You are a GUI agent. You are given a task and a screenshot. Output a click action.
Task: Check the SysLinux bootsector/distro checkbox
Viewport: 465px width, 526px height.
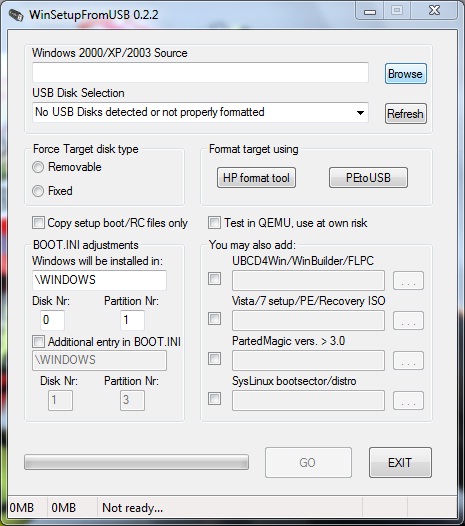click(214, 399)
